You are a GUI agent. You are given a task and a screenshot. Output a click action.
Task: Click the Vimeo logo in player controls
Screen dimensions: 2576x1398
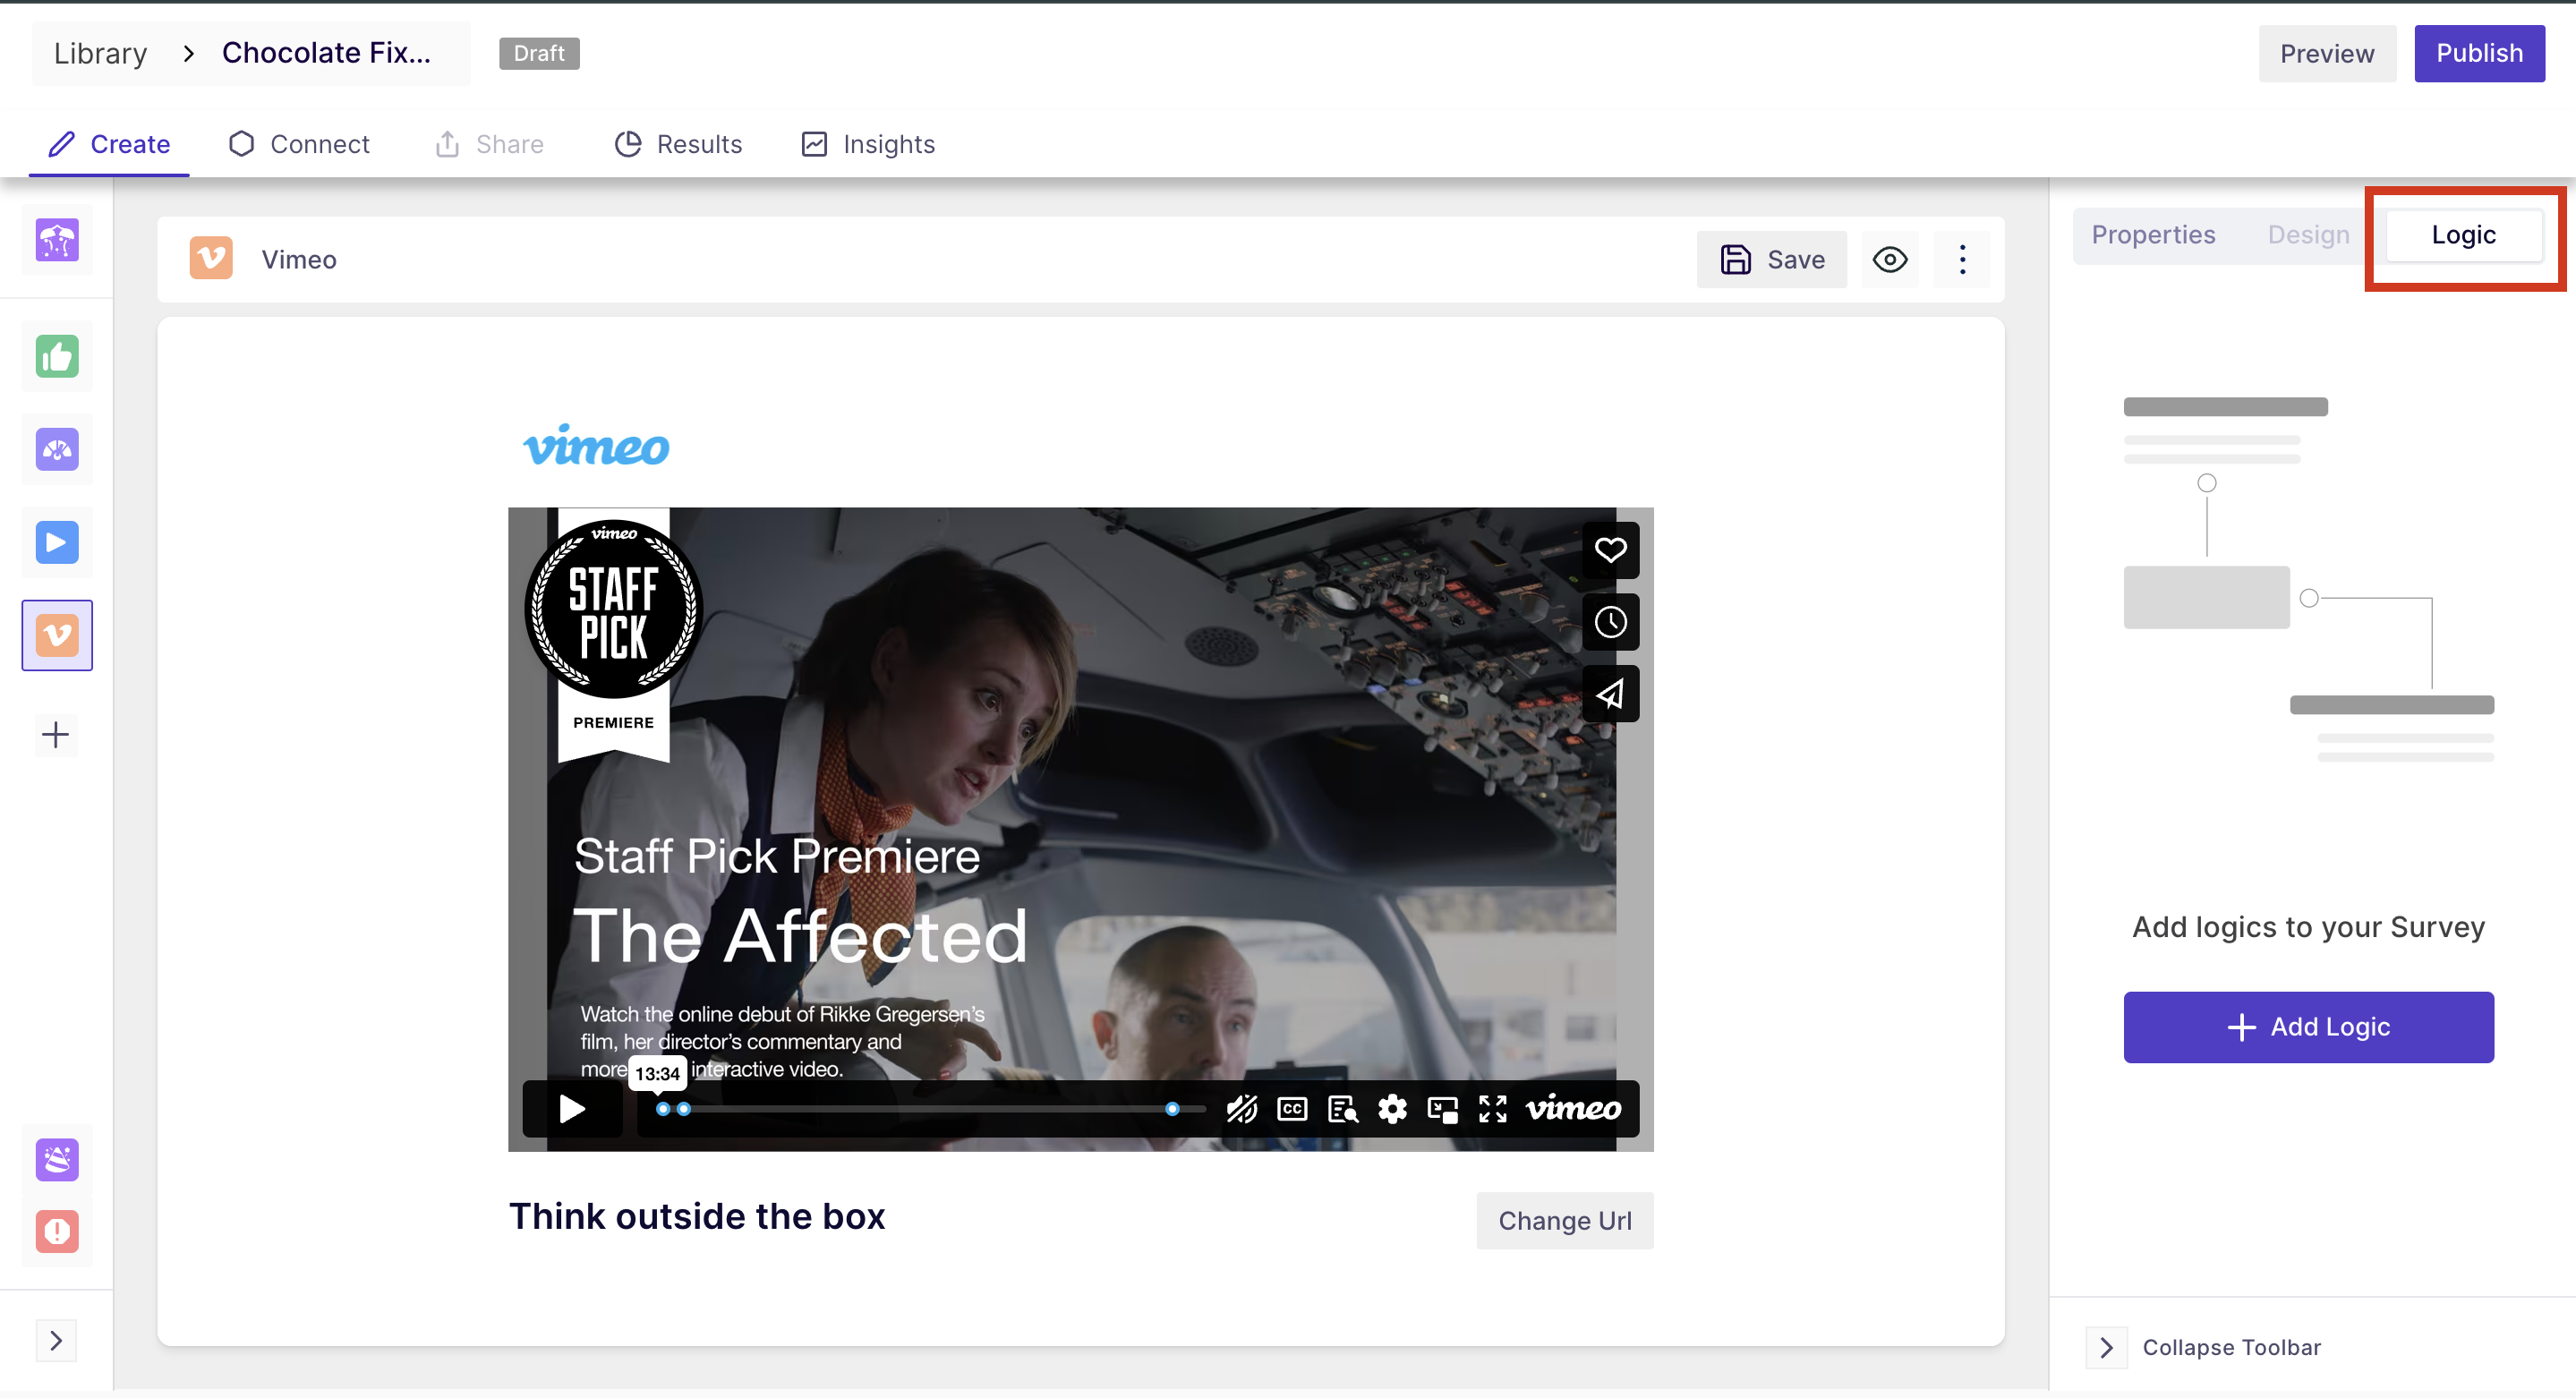pos(1573,1108)
